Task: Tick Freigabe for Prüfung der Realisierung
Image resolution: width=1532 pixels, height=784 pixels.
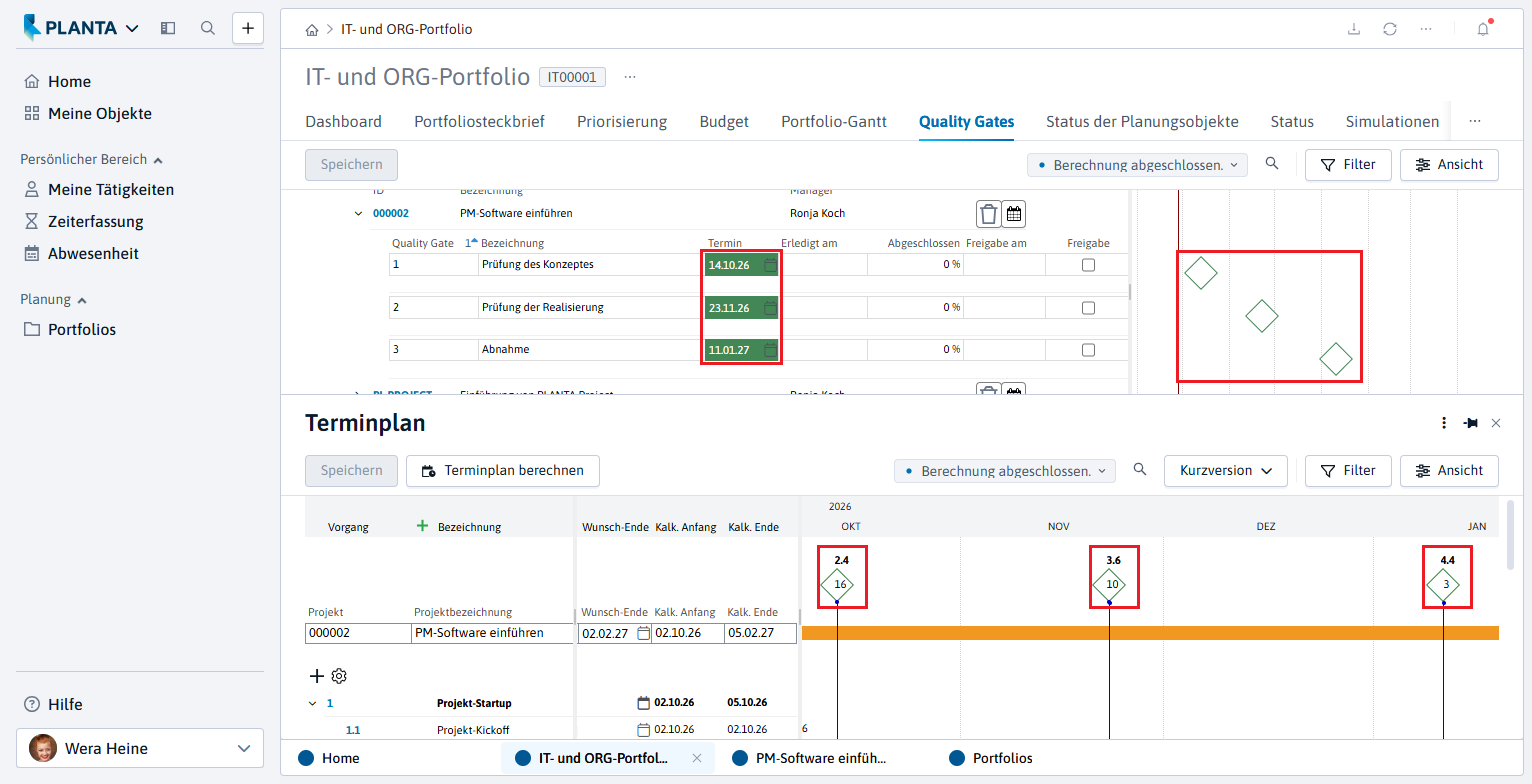Action: point(1088,308)
